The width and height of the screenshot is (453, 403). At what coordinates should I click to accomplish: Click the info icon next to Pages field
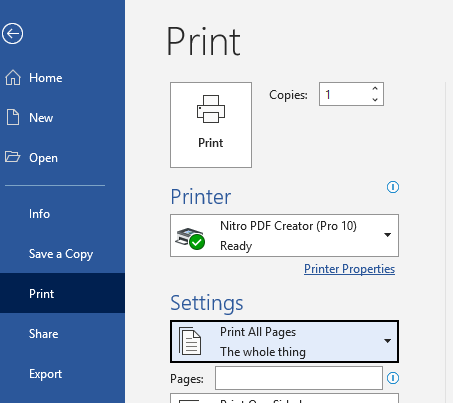[393, 378]
